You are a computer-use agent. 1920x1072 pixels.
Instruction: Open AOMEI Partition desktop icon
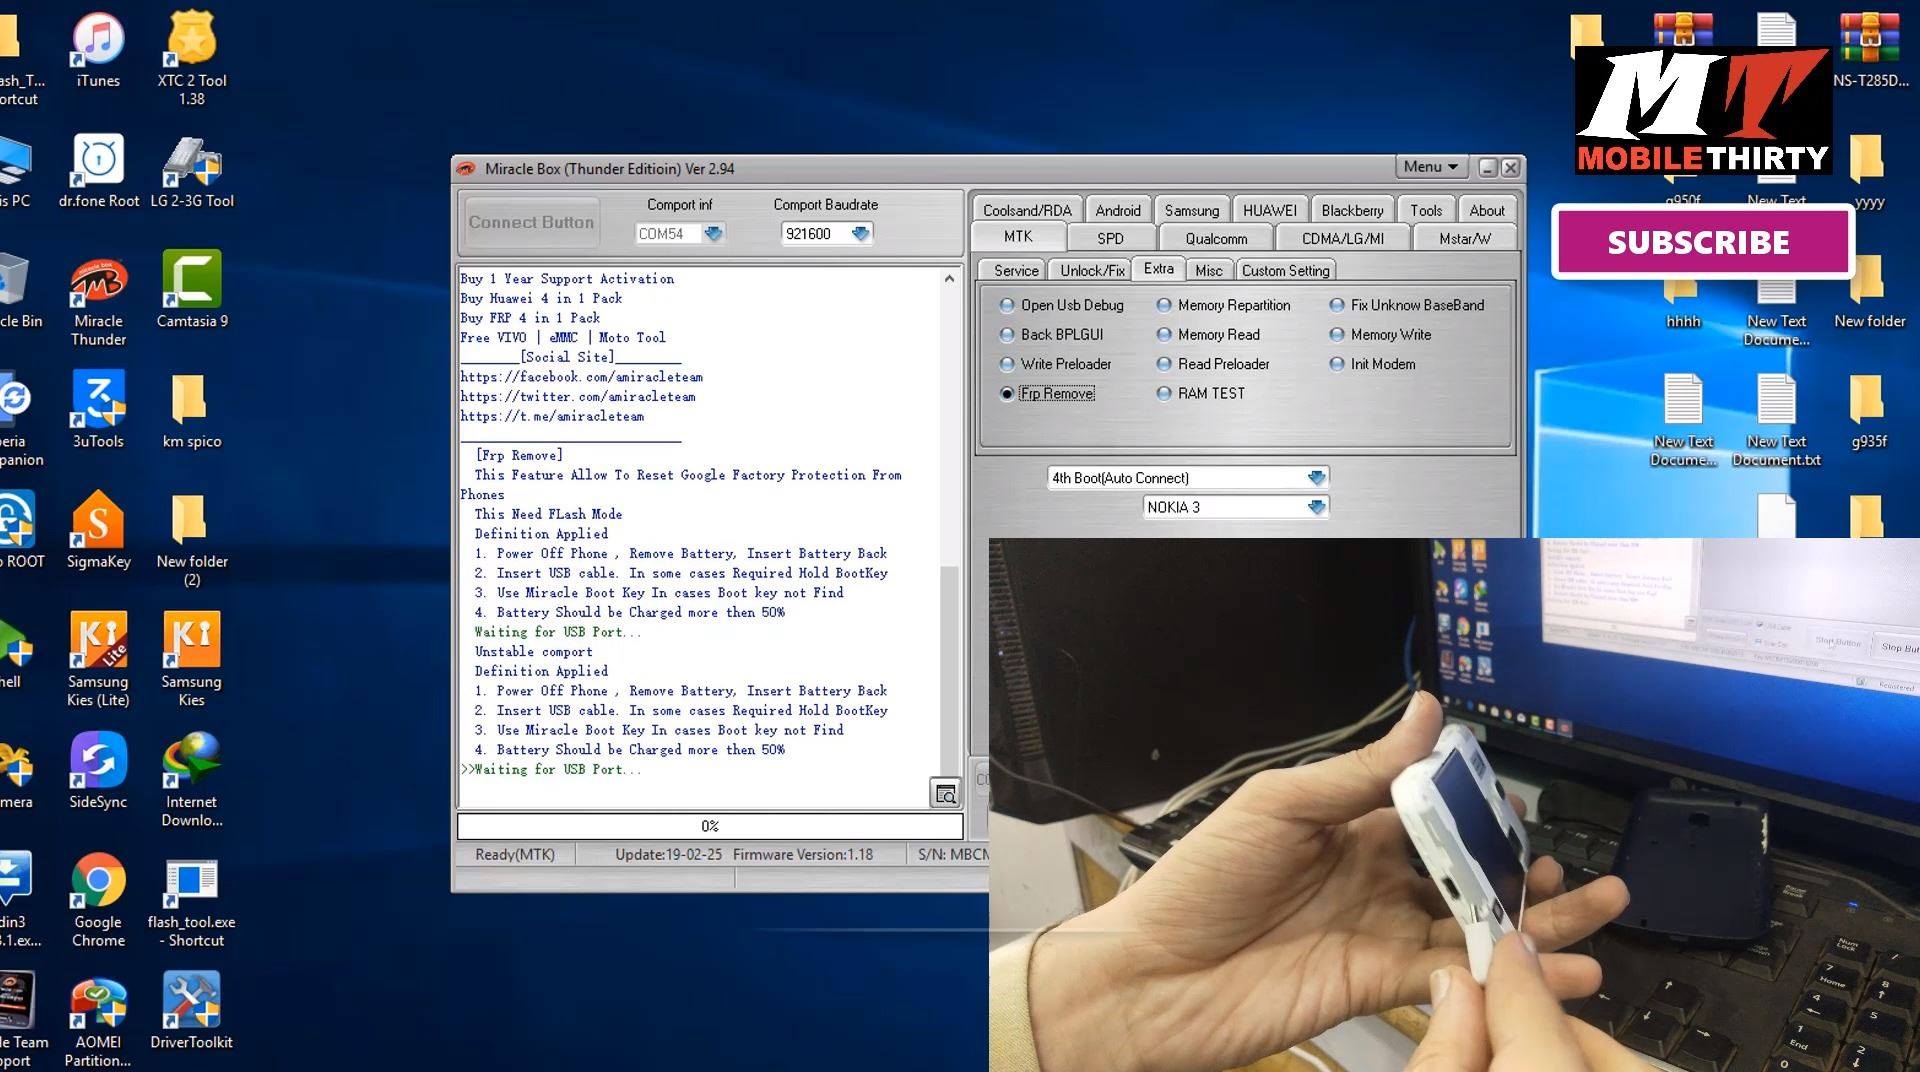98,1020
